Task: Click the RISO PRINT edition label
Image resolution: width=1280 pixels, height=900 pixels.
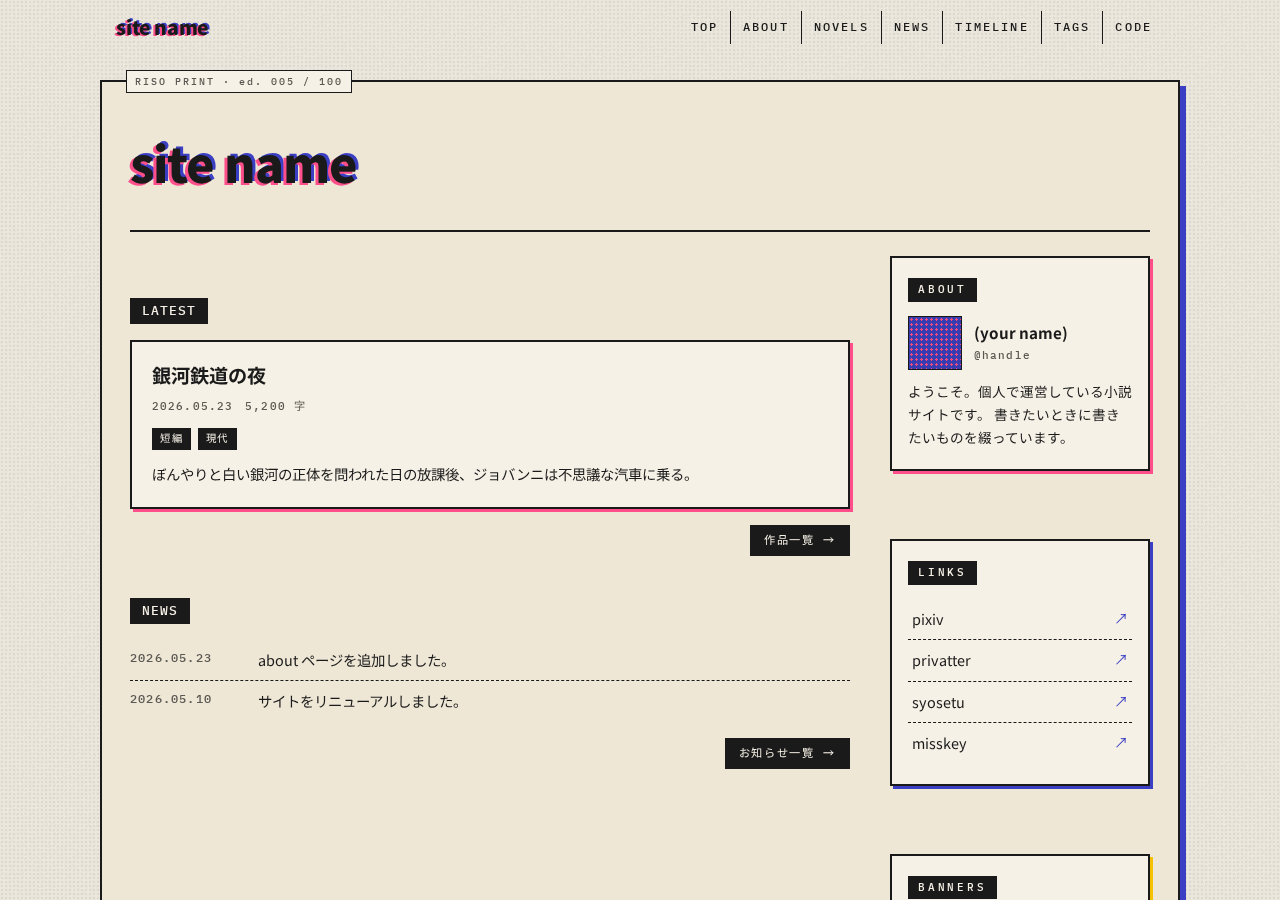Action: [x=239, y=82]
